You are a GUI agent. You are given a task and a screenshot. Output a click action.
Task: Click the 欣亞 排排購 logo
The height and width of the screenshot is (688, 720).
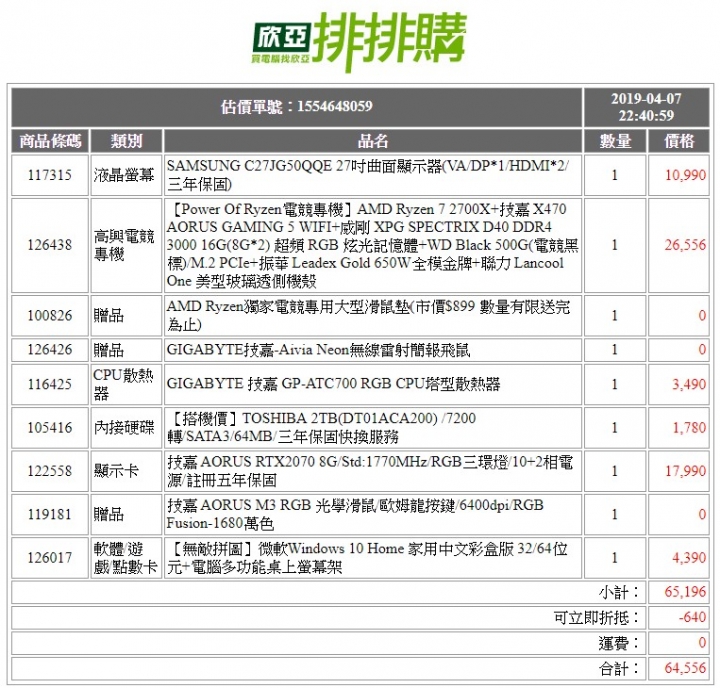[x=360, y=42]
